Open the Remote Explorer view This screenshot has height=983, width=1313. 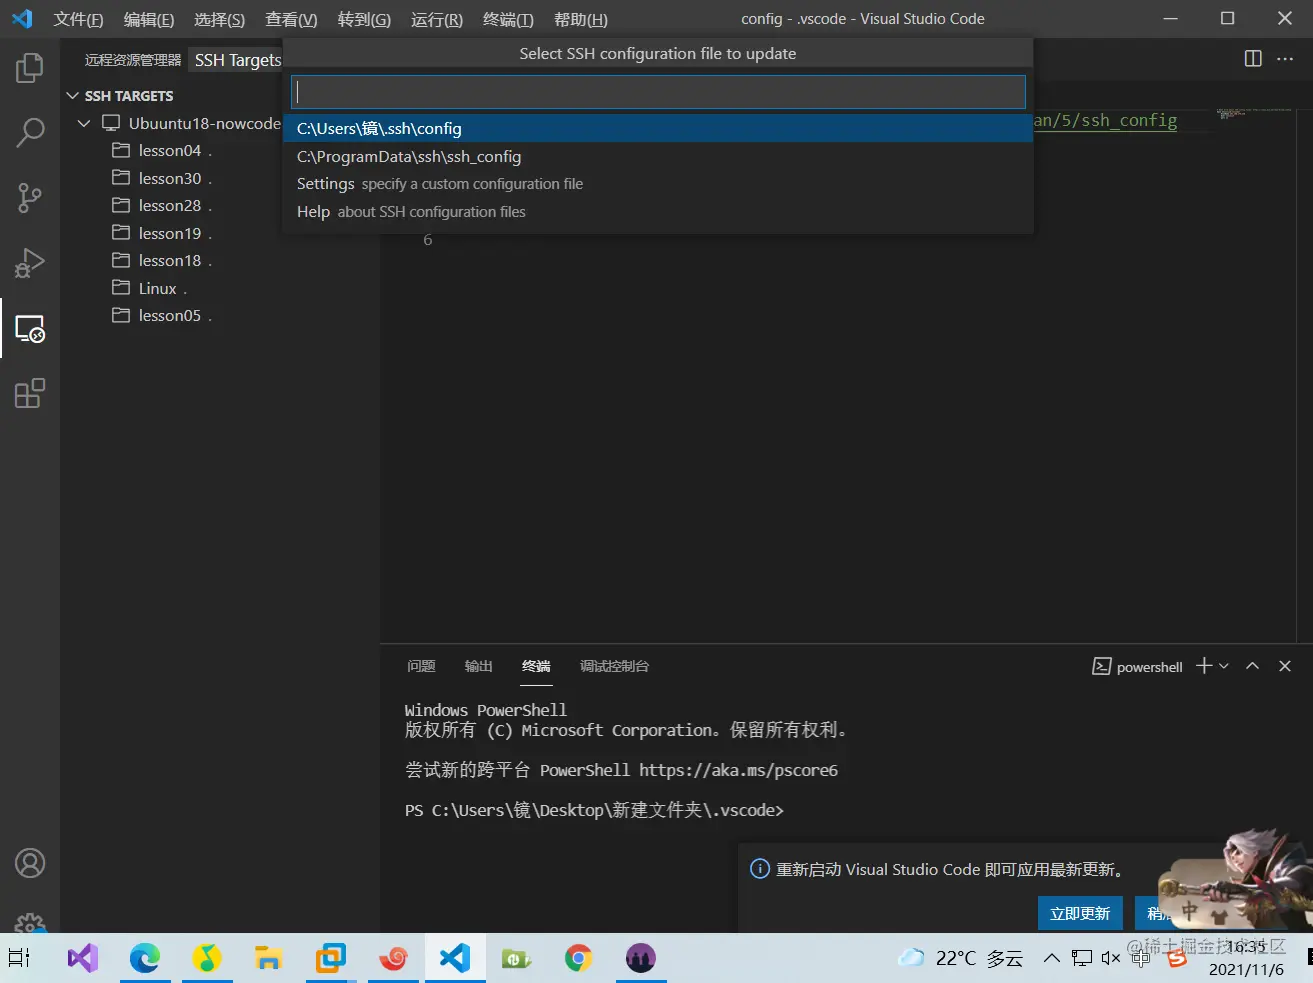[x=30, y=328]
